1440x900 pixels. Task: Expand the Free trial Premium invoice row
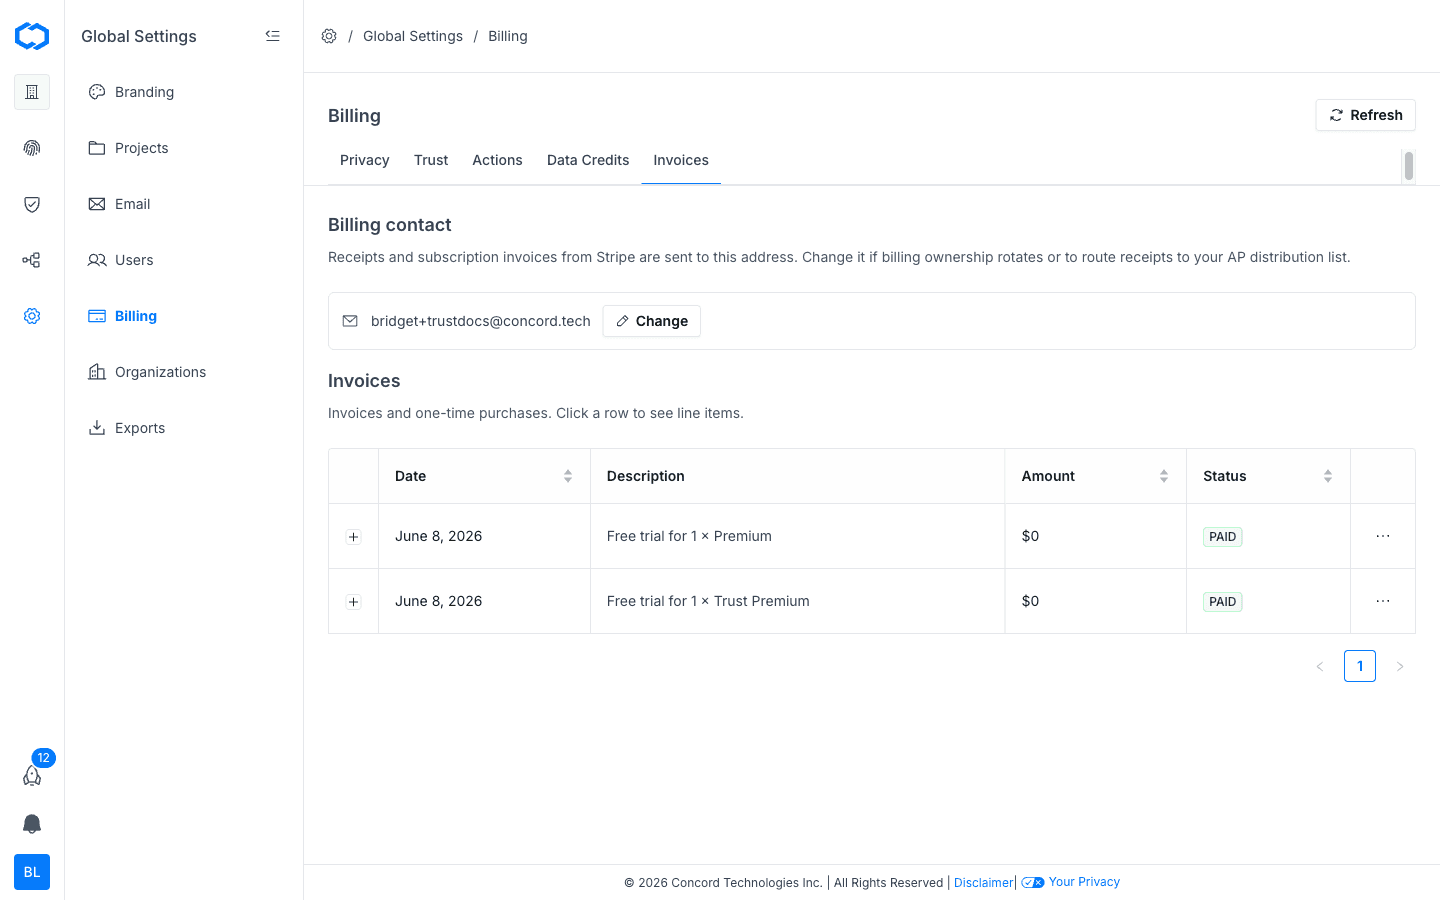353,537
